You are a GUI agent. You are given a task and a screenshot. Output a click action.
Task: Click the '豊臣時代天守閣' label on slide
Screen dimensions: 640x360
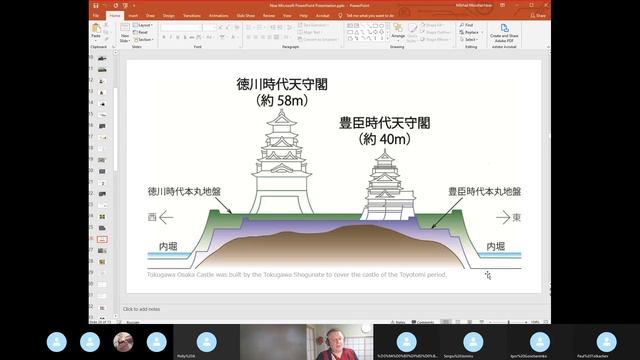pos(384,123)
